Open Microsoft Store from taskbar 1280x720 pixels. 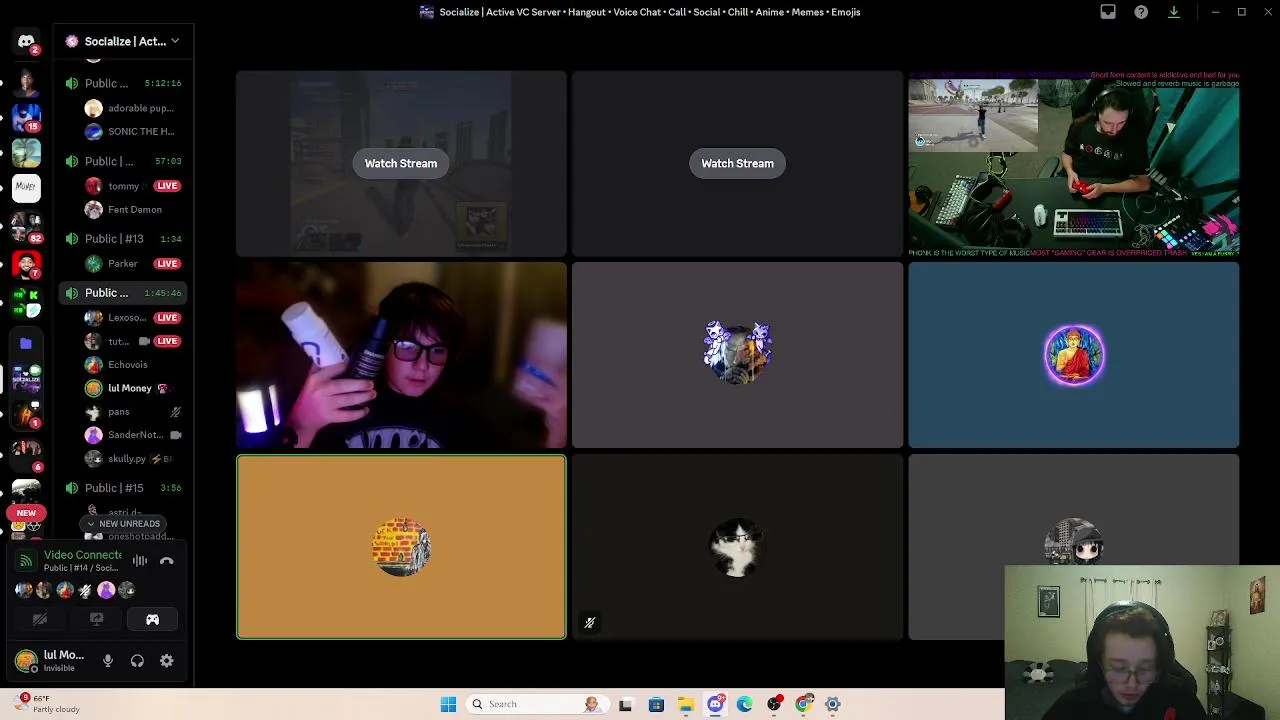coord(656,704)
